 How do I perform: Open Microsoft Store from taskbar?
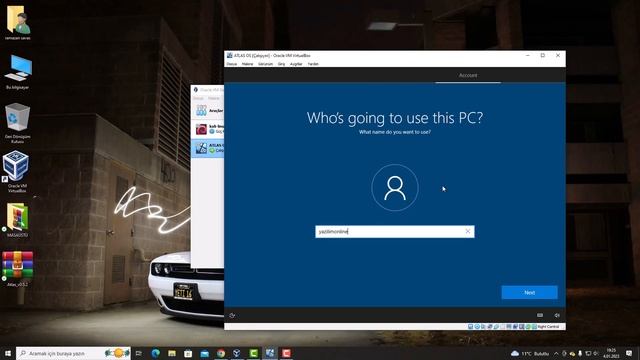pyautogui.click(x=188, y=353)
